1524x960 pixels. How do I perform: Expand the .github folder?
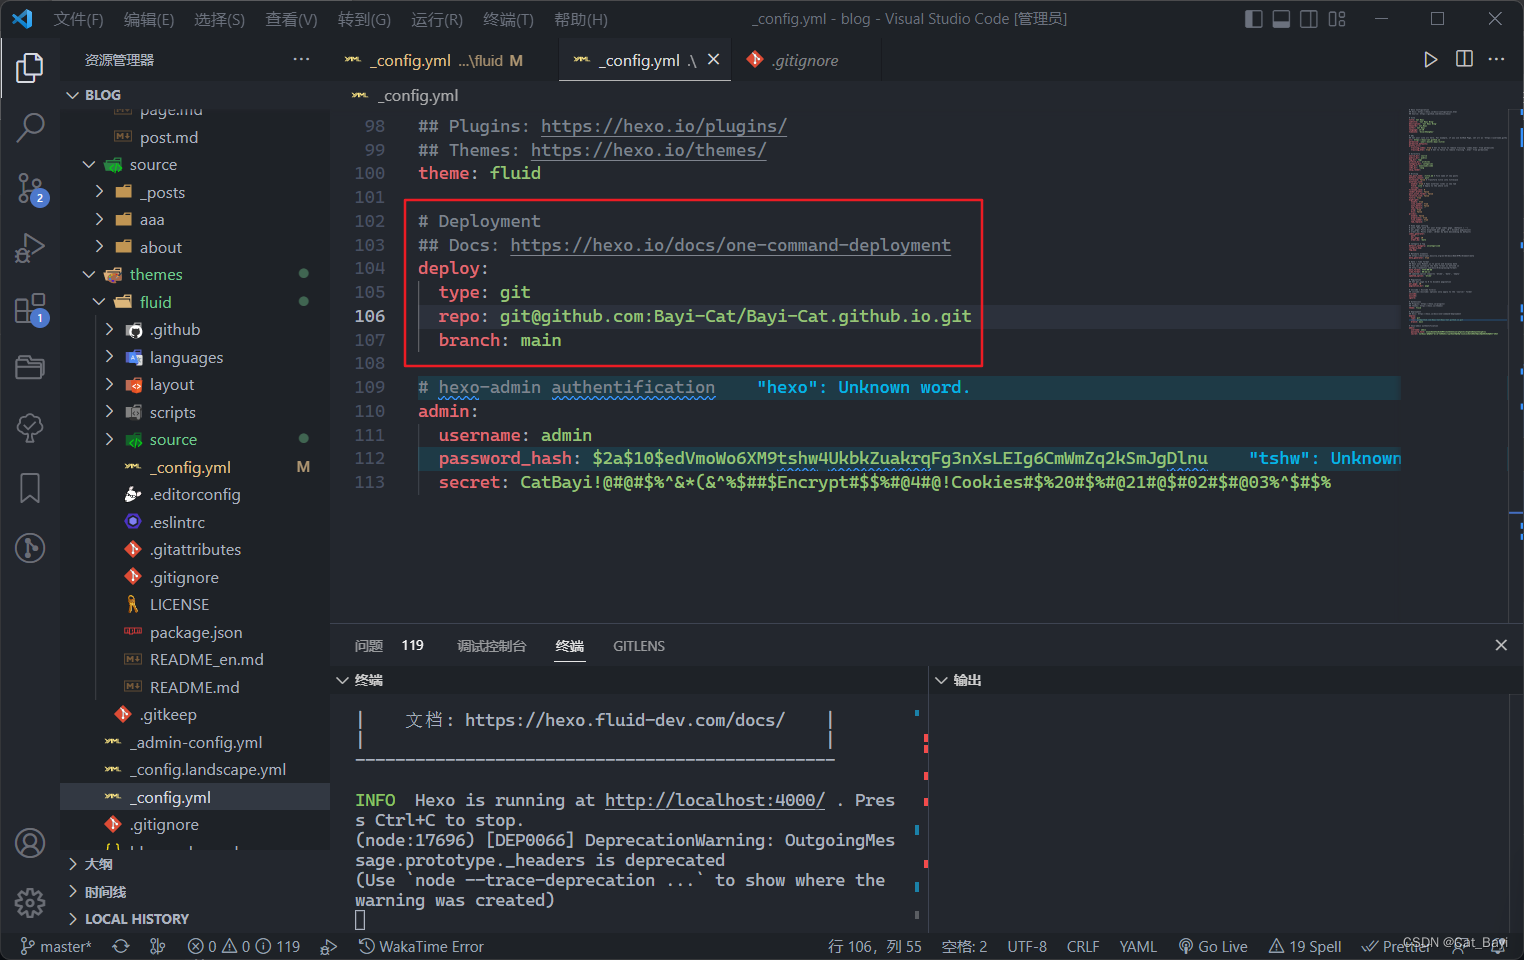[195, 329]
